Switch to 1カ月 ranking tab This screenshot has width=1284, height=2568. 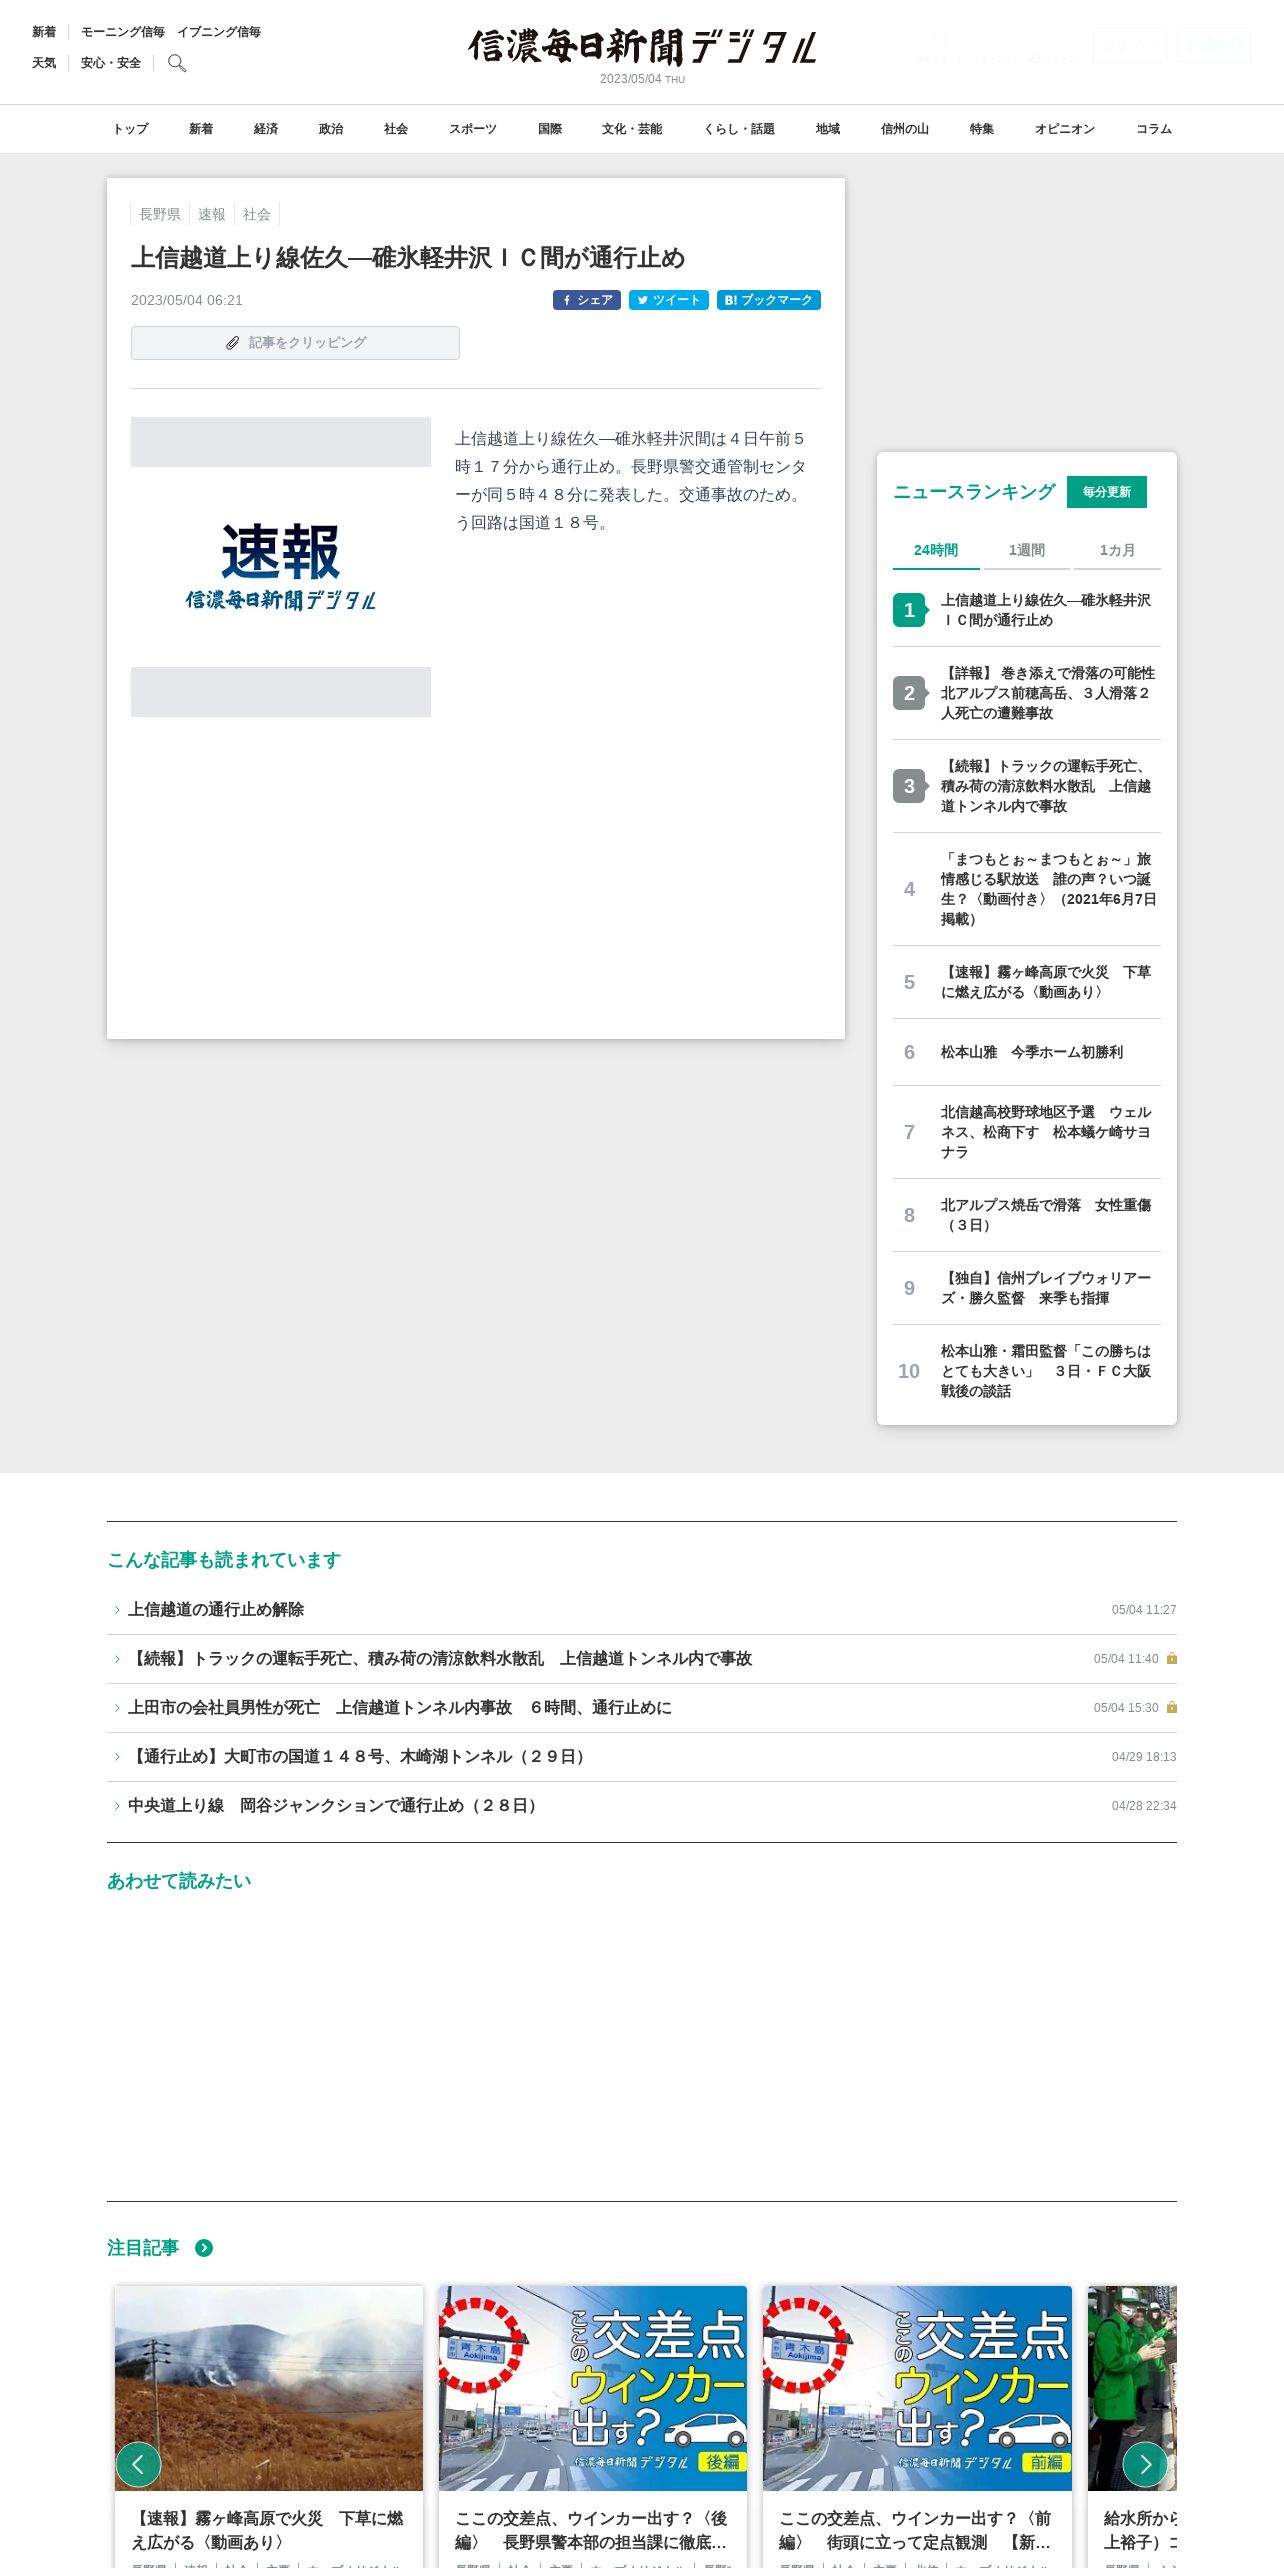pyautogui.click(x=1117, y=550)
